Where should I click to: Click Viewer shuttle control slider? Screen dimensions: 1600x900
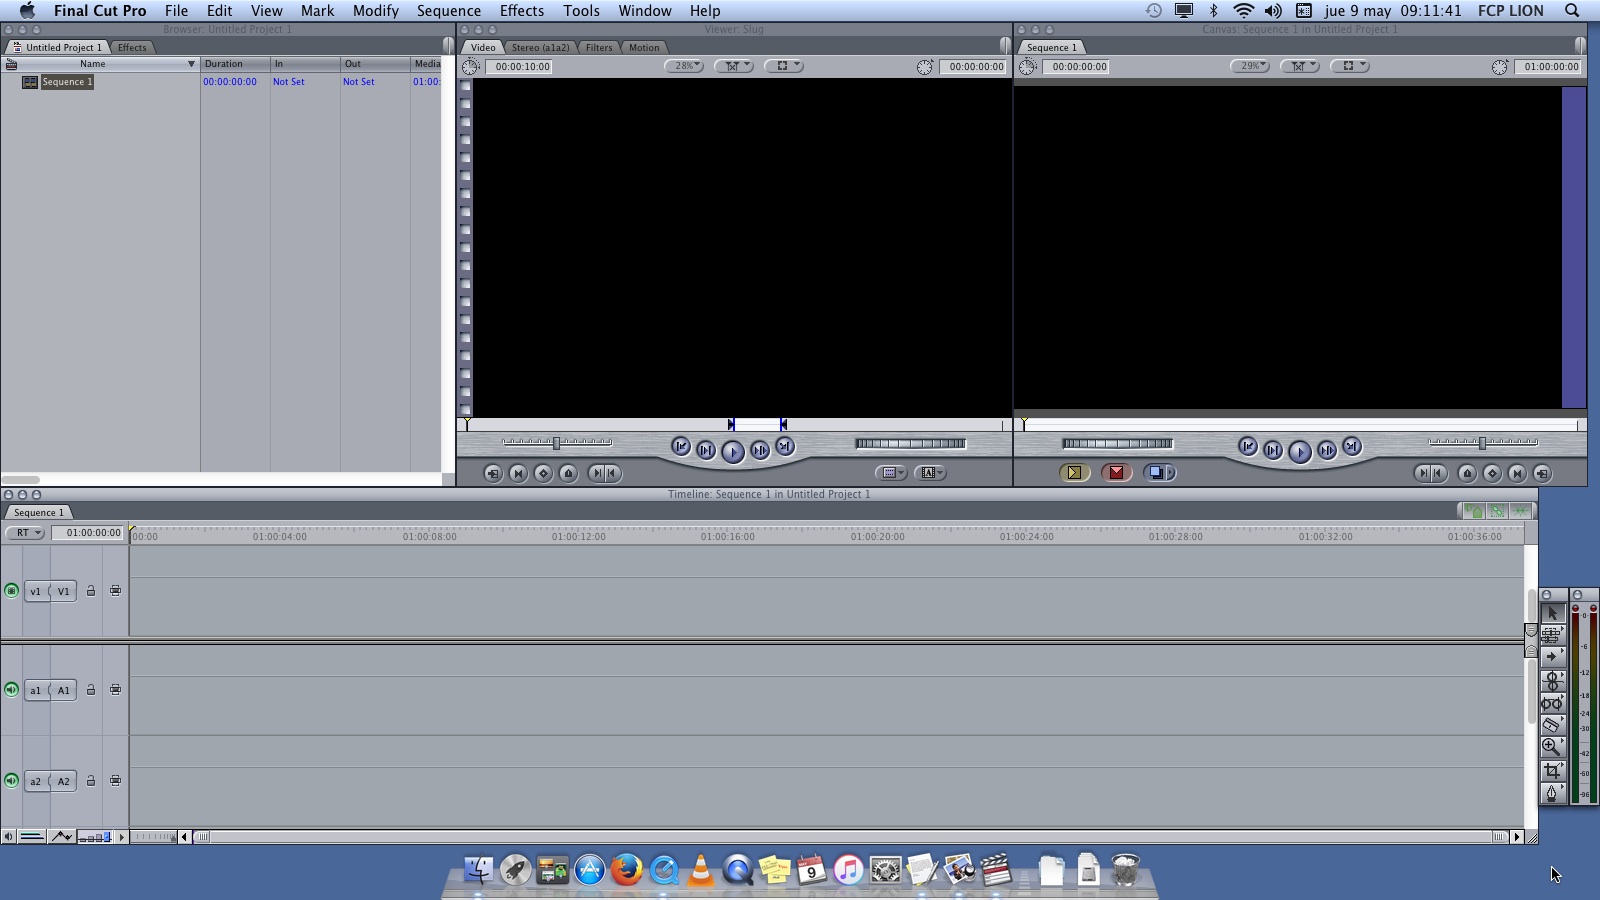click(557, 442)
